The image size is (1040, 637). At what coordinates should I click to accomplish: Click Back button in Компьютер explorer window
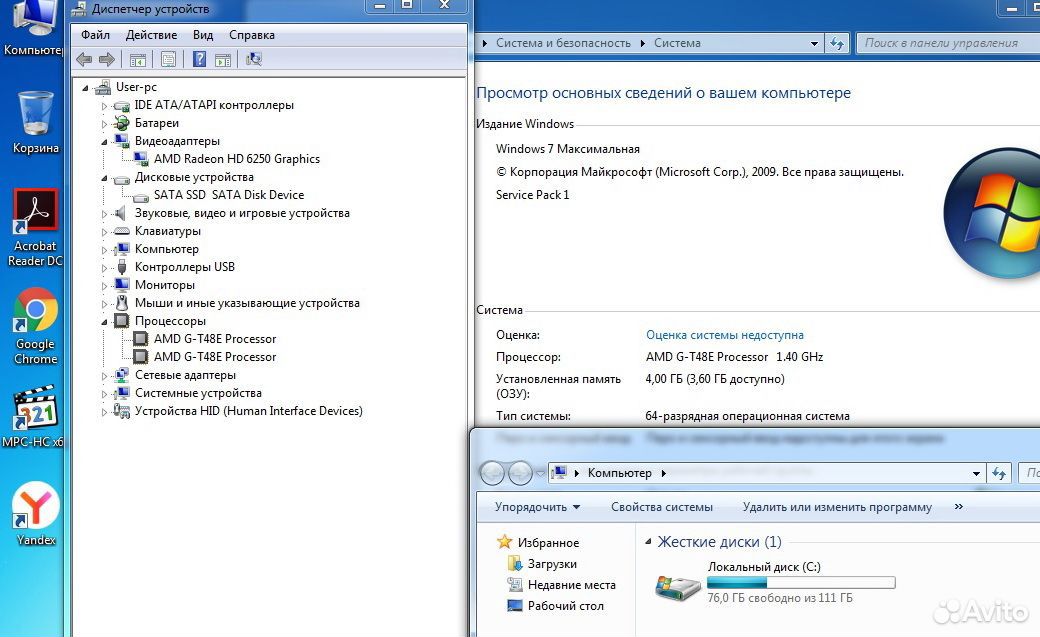point(493,473)
